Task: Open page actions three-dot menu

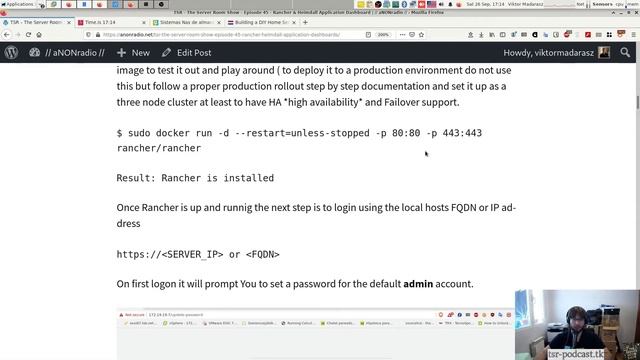Action: click(402, 35)
